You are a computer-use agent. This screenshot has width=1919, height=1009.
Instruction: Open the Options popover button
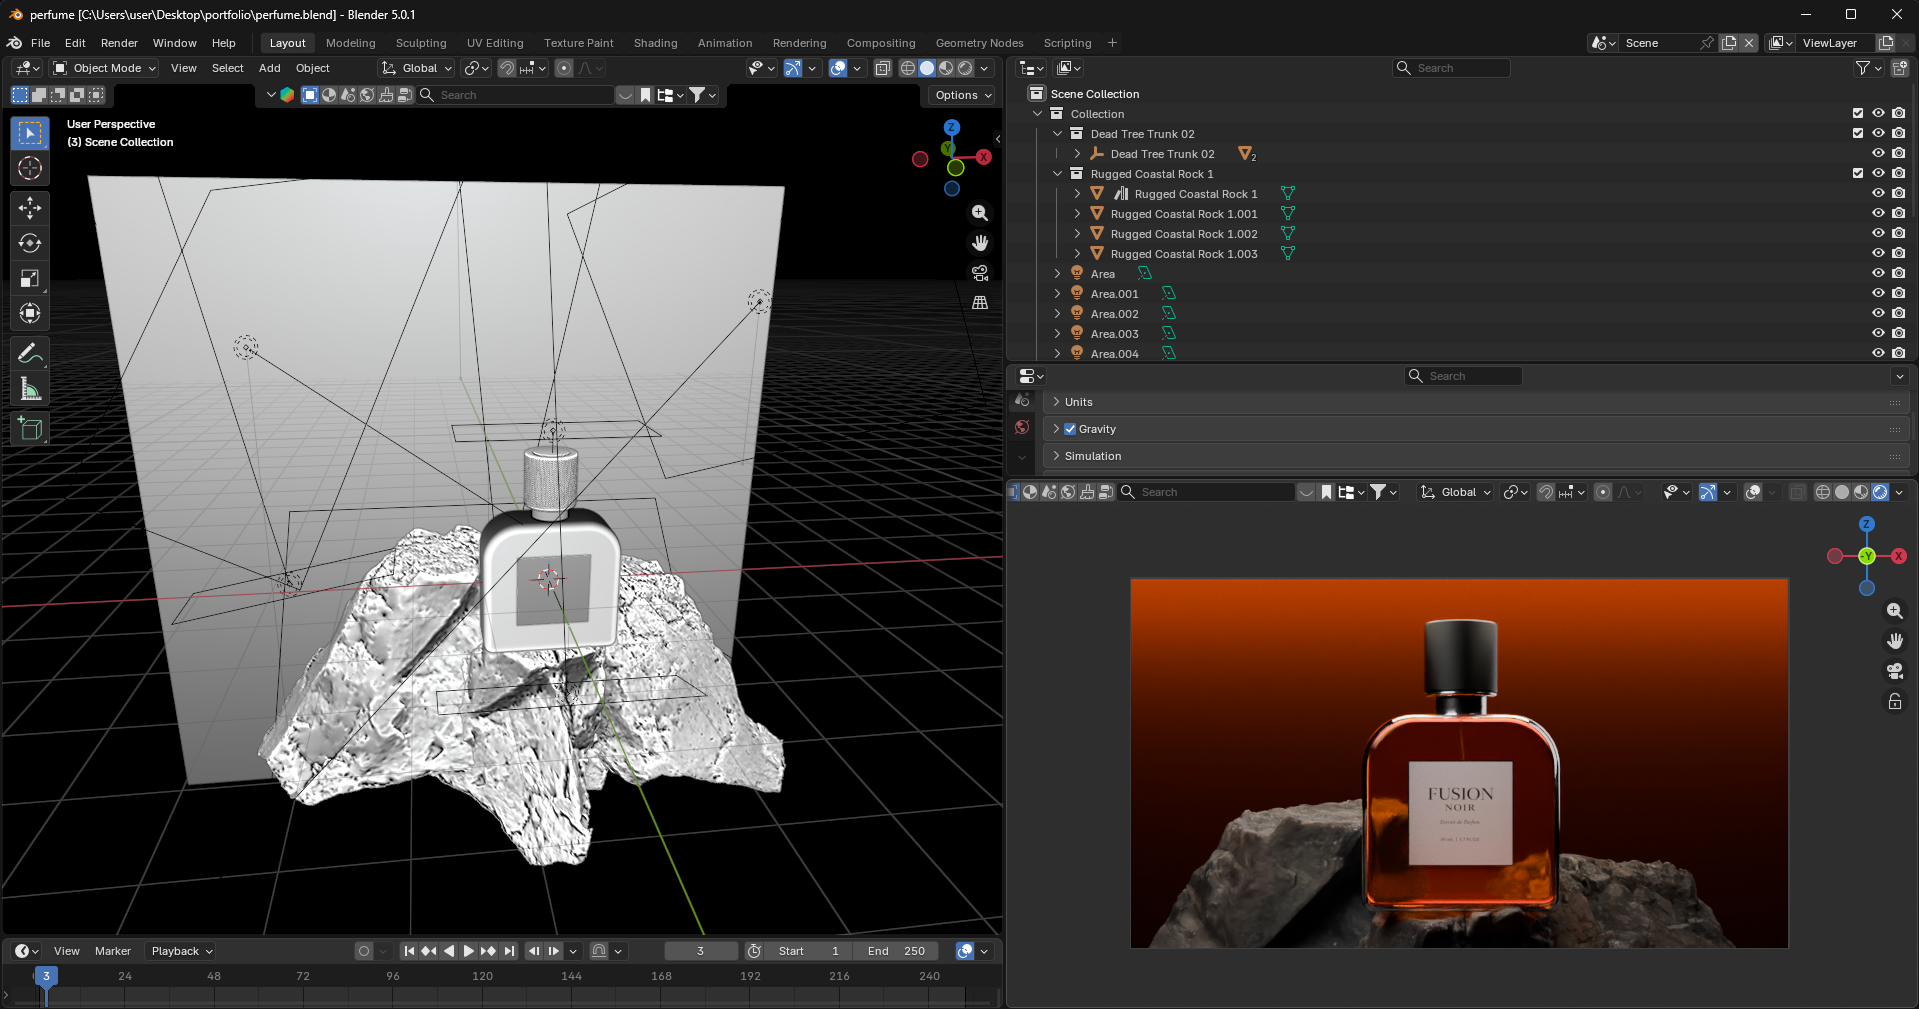coord(963,95)
